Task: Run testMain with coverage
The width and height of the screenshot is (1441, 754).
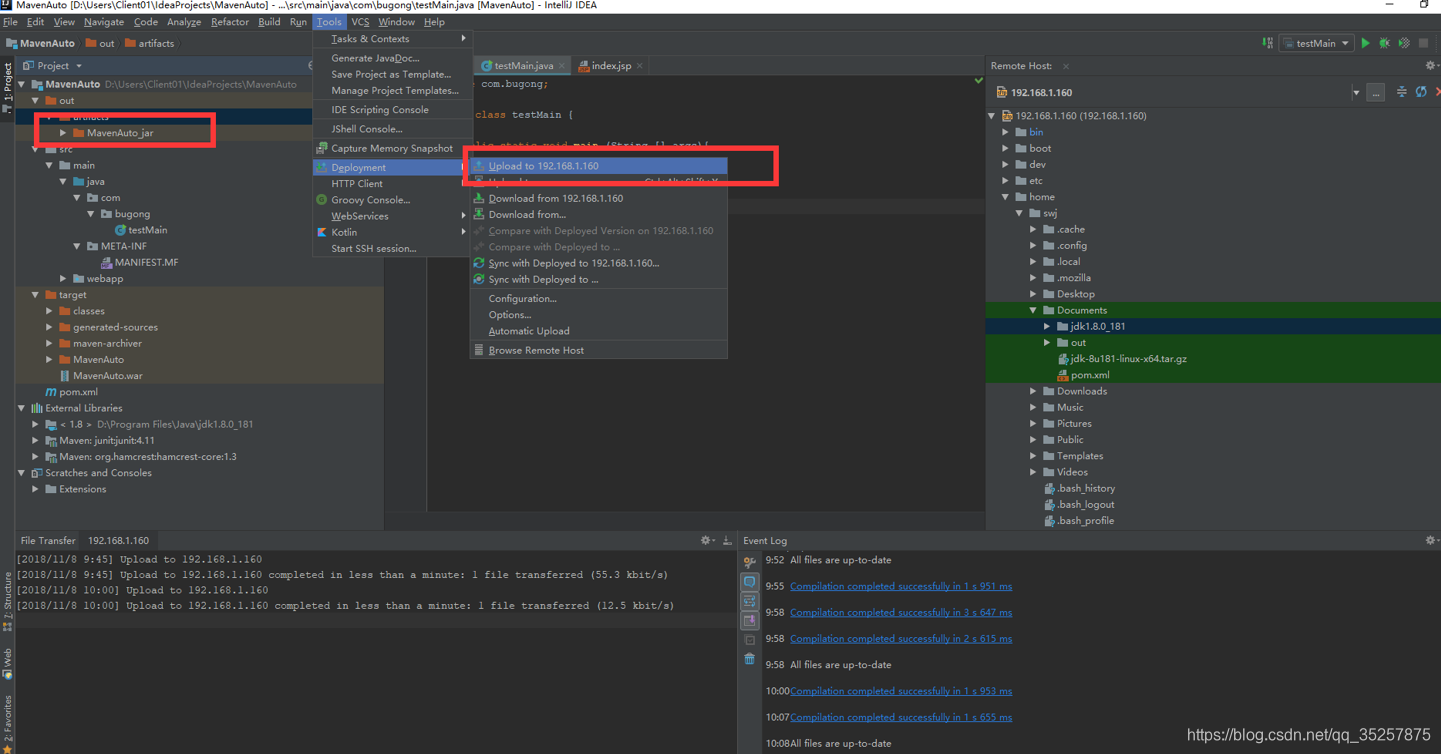Action: click(1404, 43)
